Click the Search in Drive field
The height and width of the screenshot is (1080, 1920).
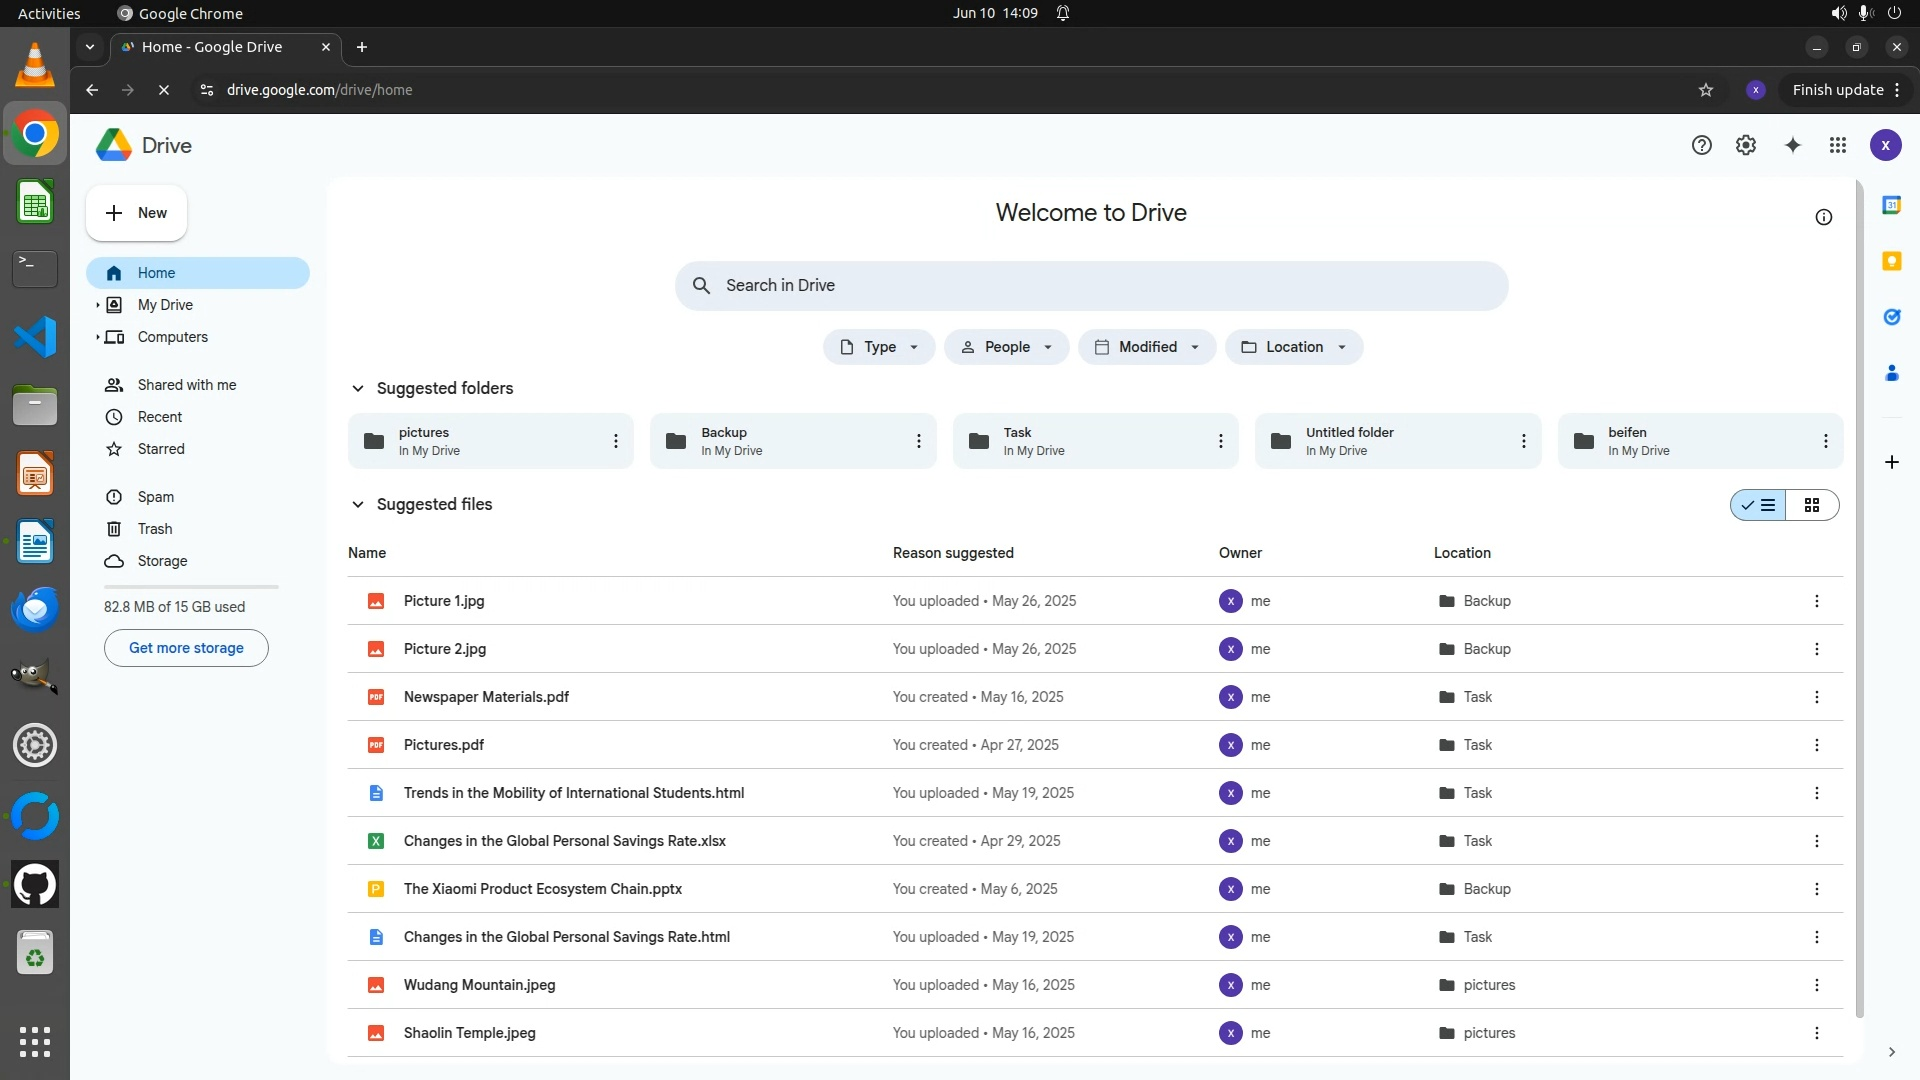click(x=1090, y=286)
